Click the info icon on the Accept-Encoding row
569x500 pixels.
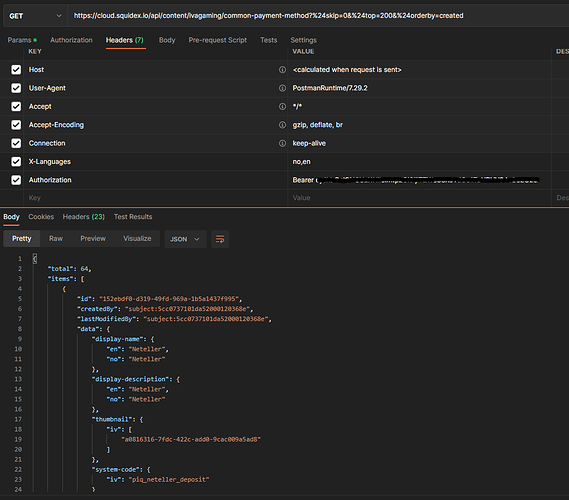tap(282, 125)
